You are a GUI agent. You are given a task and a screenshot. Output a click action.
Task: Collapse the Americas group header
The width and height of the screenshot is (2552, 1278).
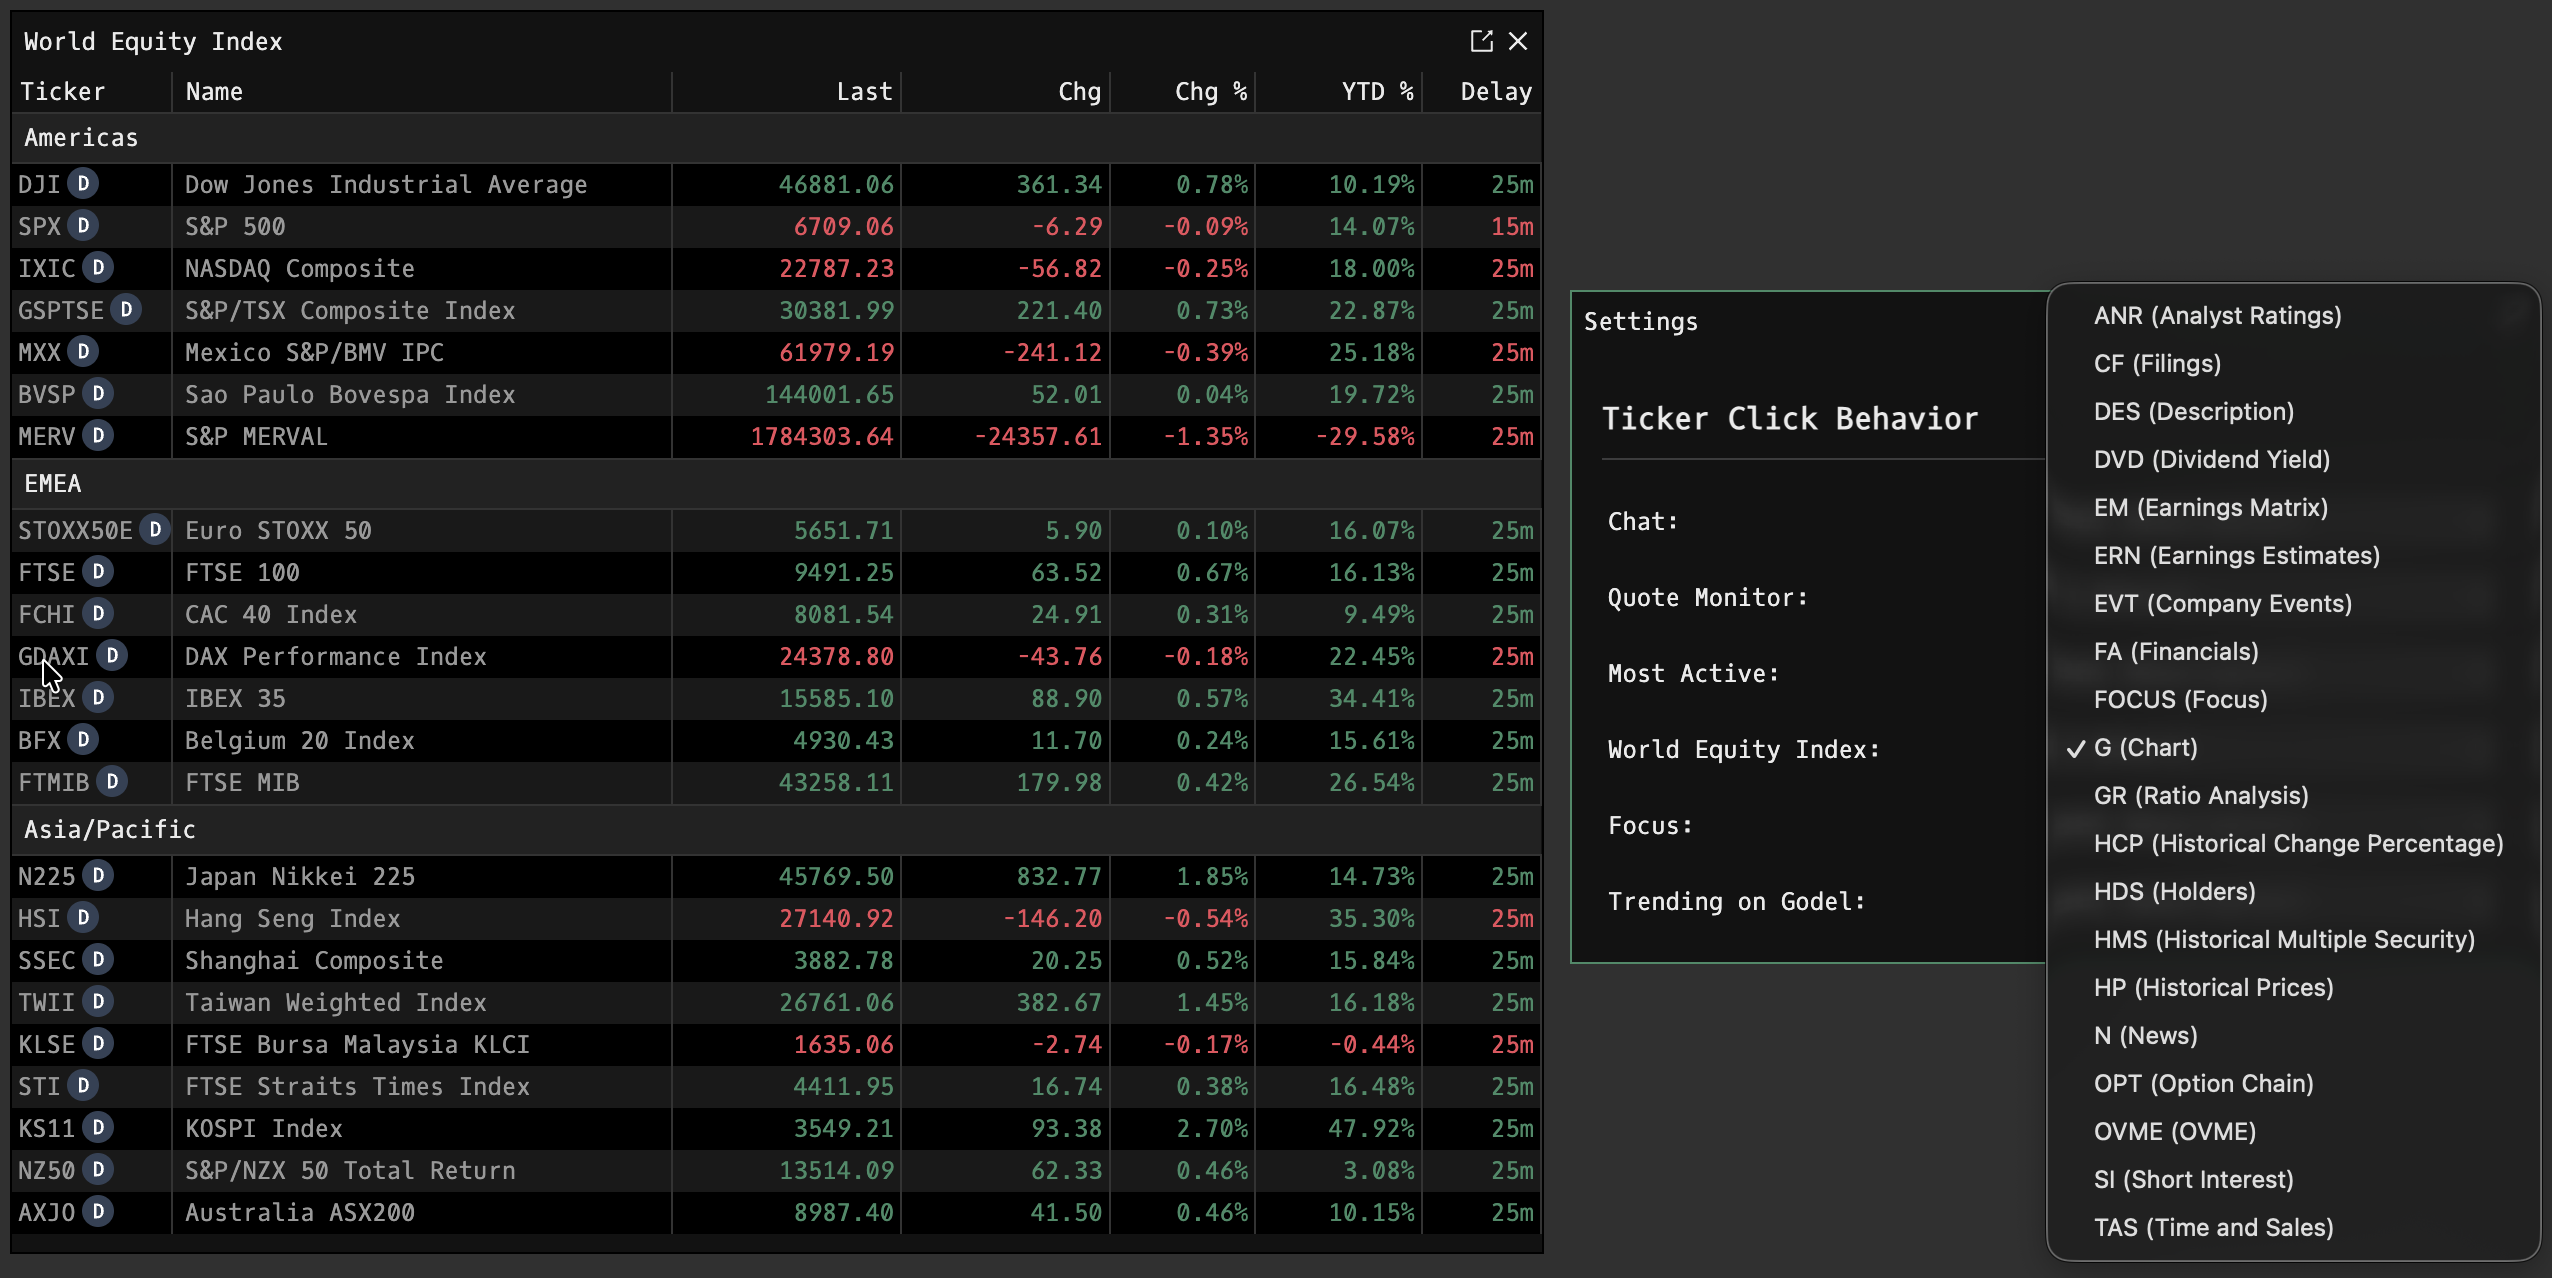point(776,138)
